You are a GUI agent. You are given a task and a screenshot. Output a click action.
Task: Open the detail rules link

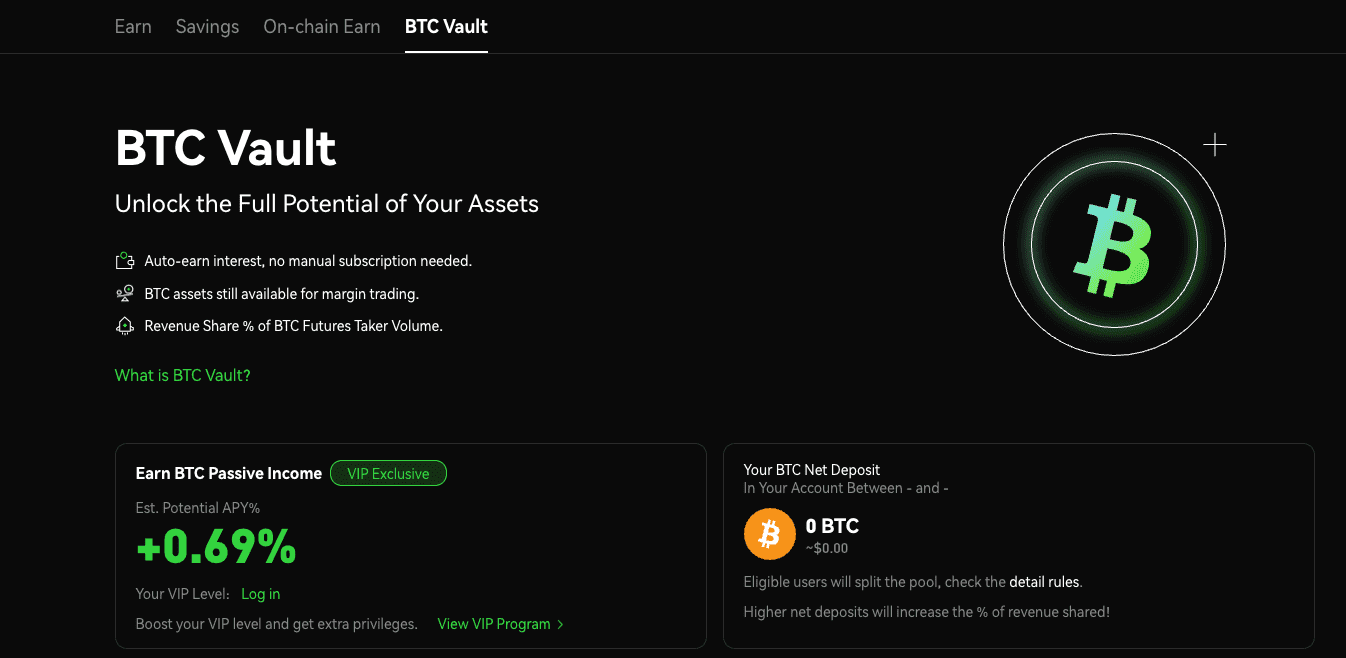click(1044, 581)
